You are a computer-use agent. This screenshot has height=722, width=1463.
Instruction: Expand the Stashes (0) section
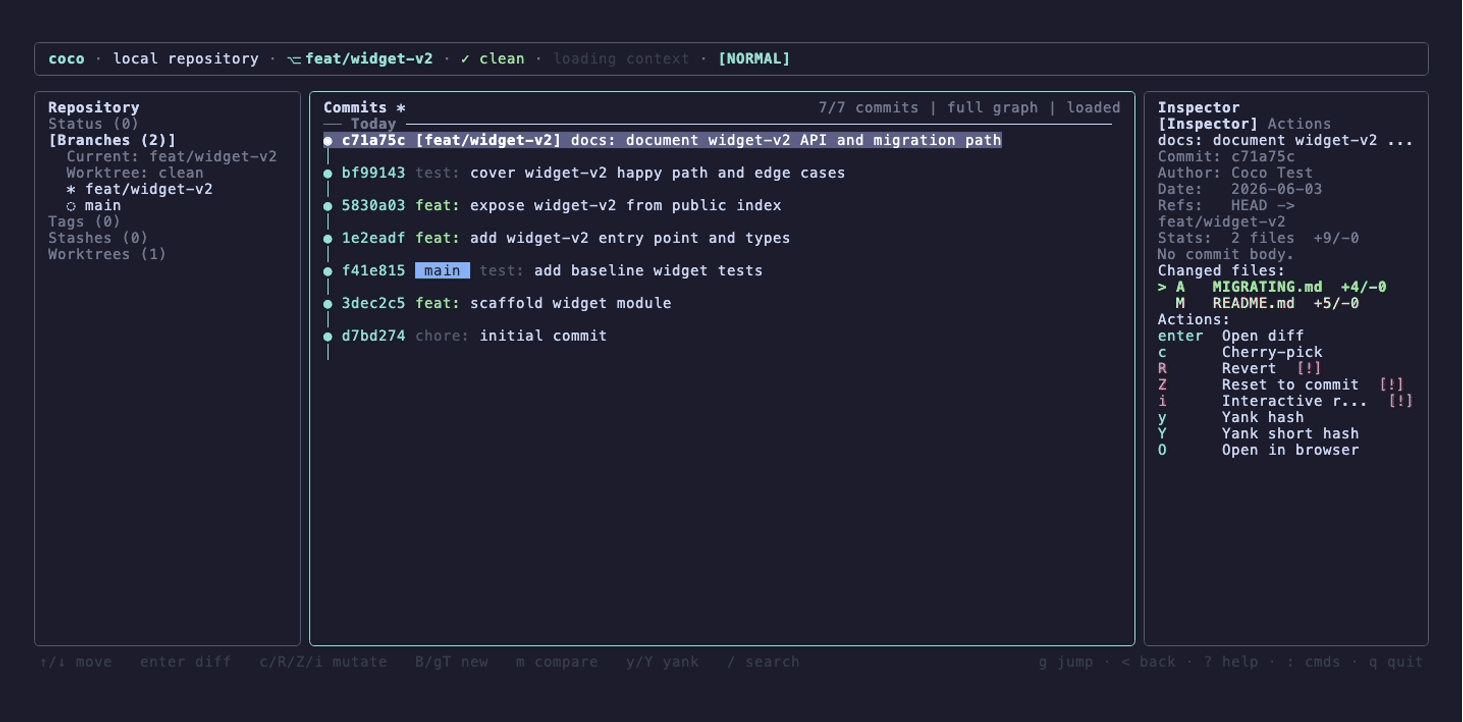tap(98, 238)
